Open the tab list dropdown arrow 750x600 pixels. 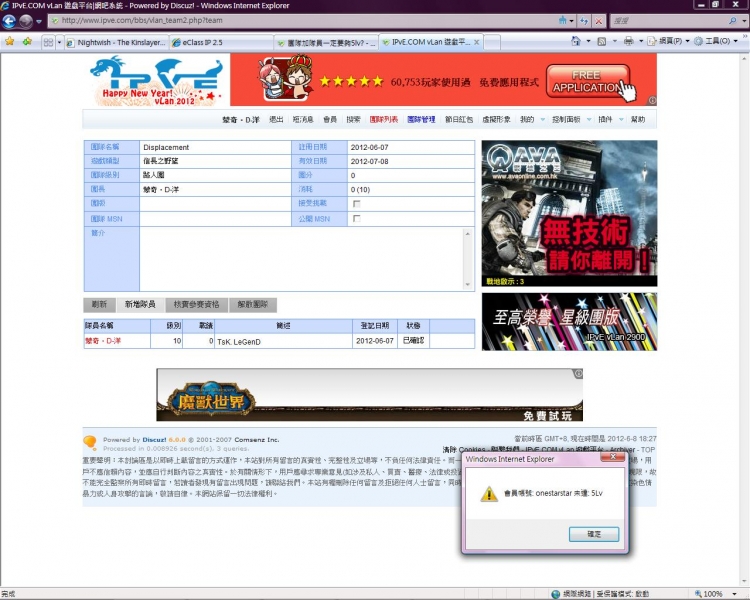click(59, 42)
